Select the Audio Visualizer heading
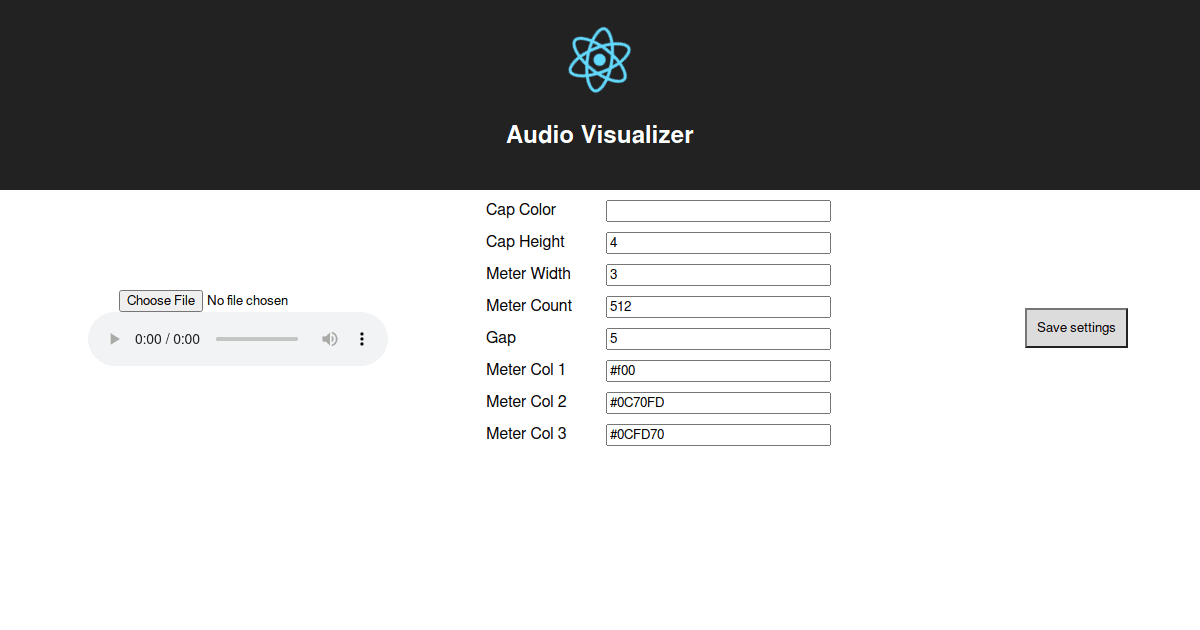 pos(599,135)
